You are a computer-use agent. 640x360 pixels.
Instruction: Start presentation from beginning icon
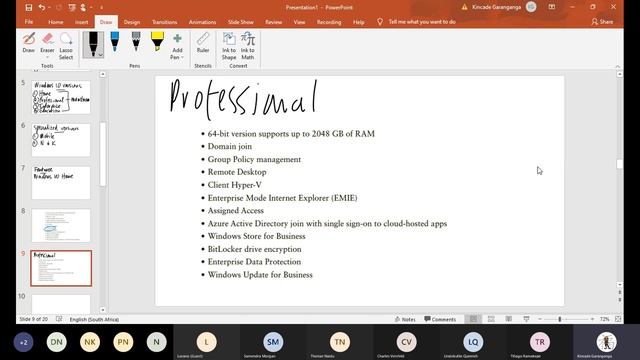coord(72,7)
